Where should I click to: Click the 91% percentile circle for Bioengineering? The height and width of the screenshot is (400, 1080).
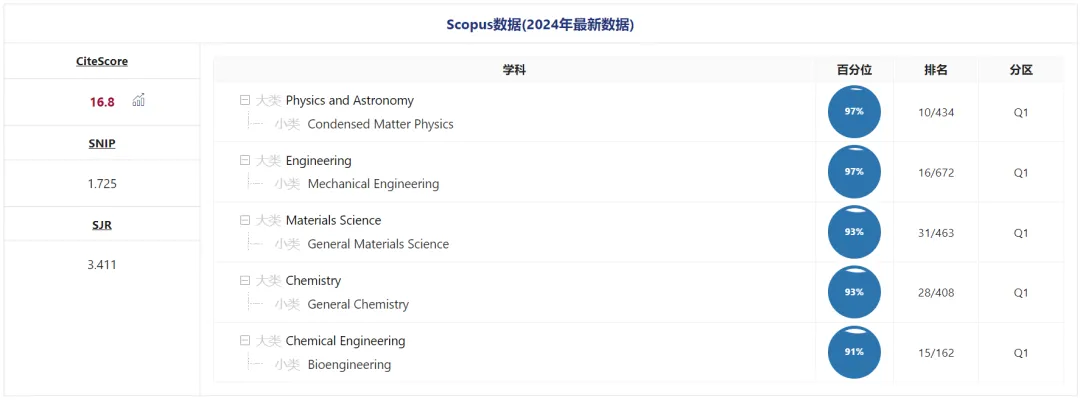click(x=854, y=352)
